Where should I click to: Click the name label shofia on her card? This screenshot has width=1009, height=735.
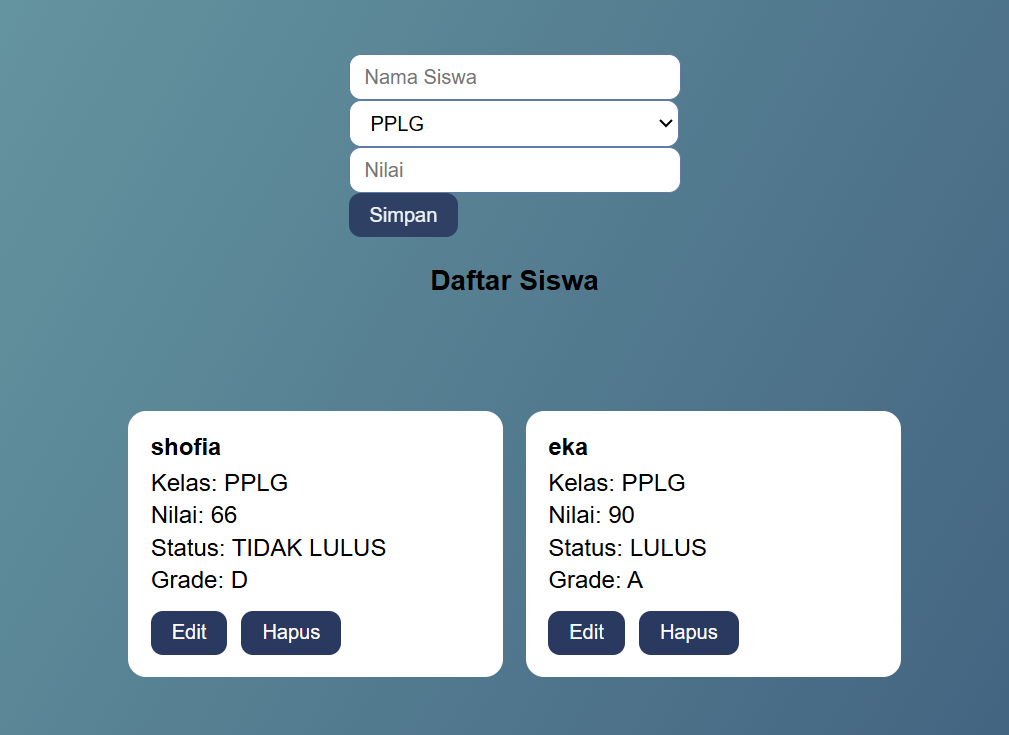(185, 447)
